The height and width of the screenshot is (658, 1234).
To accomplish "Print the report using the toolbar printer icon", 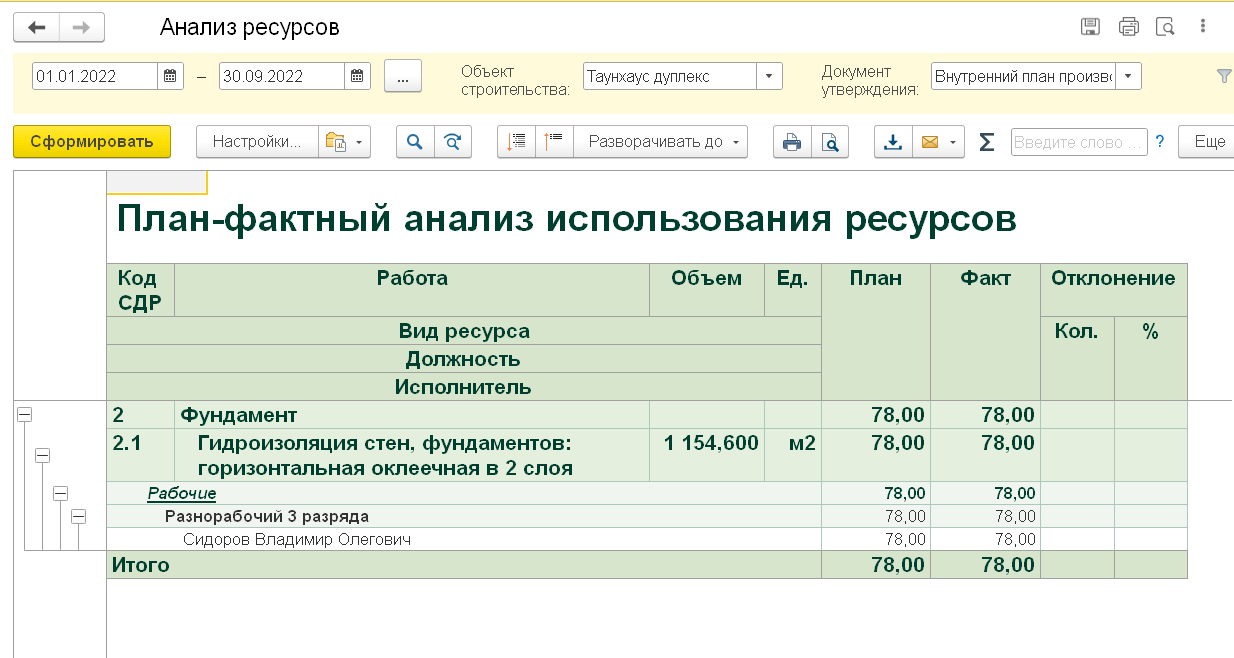I will point(792,142).
